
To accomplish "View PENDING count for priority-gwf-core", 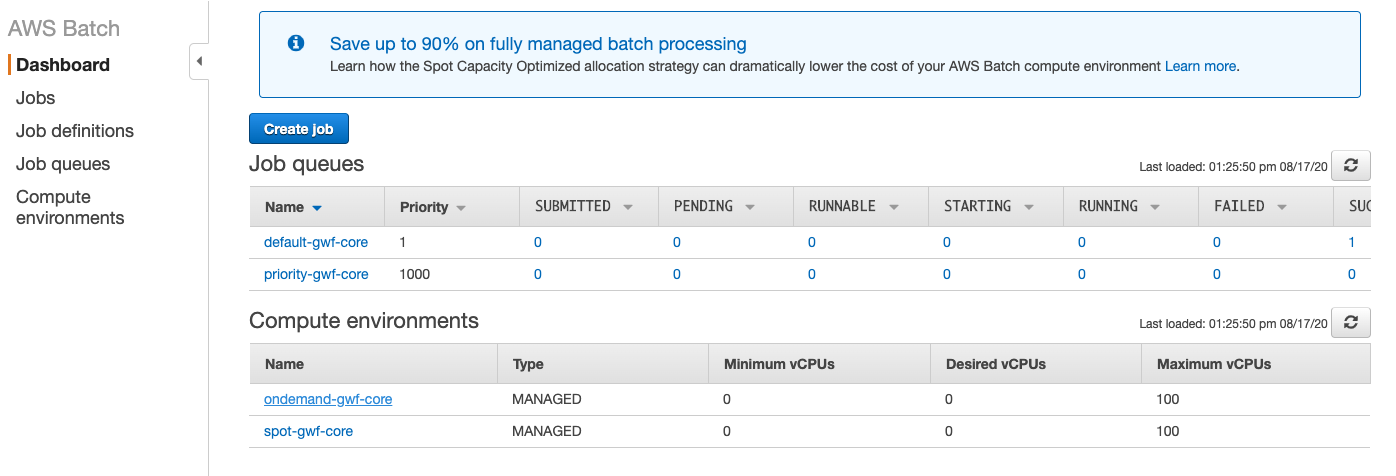I will click(x=677, y=274).
